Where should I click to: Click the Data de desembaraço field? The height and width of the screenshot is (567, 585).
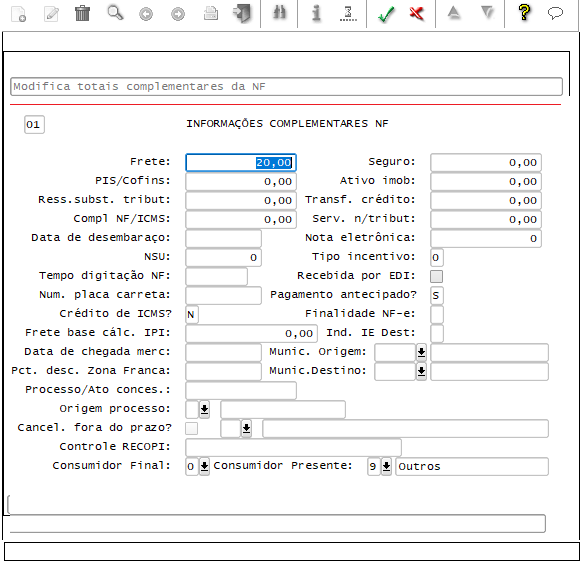pos(223,239)
